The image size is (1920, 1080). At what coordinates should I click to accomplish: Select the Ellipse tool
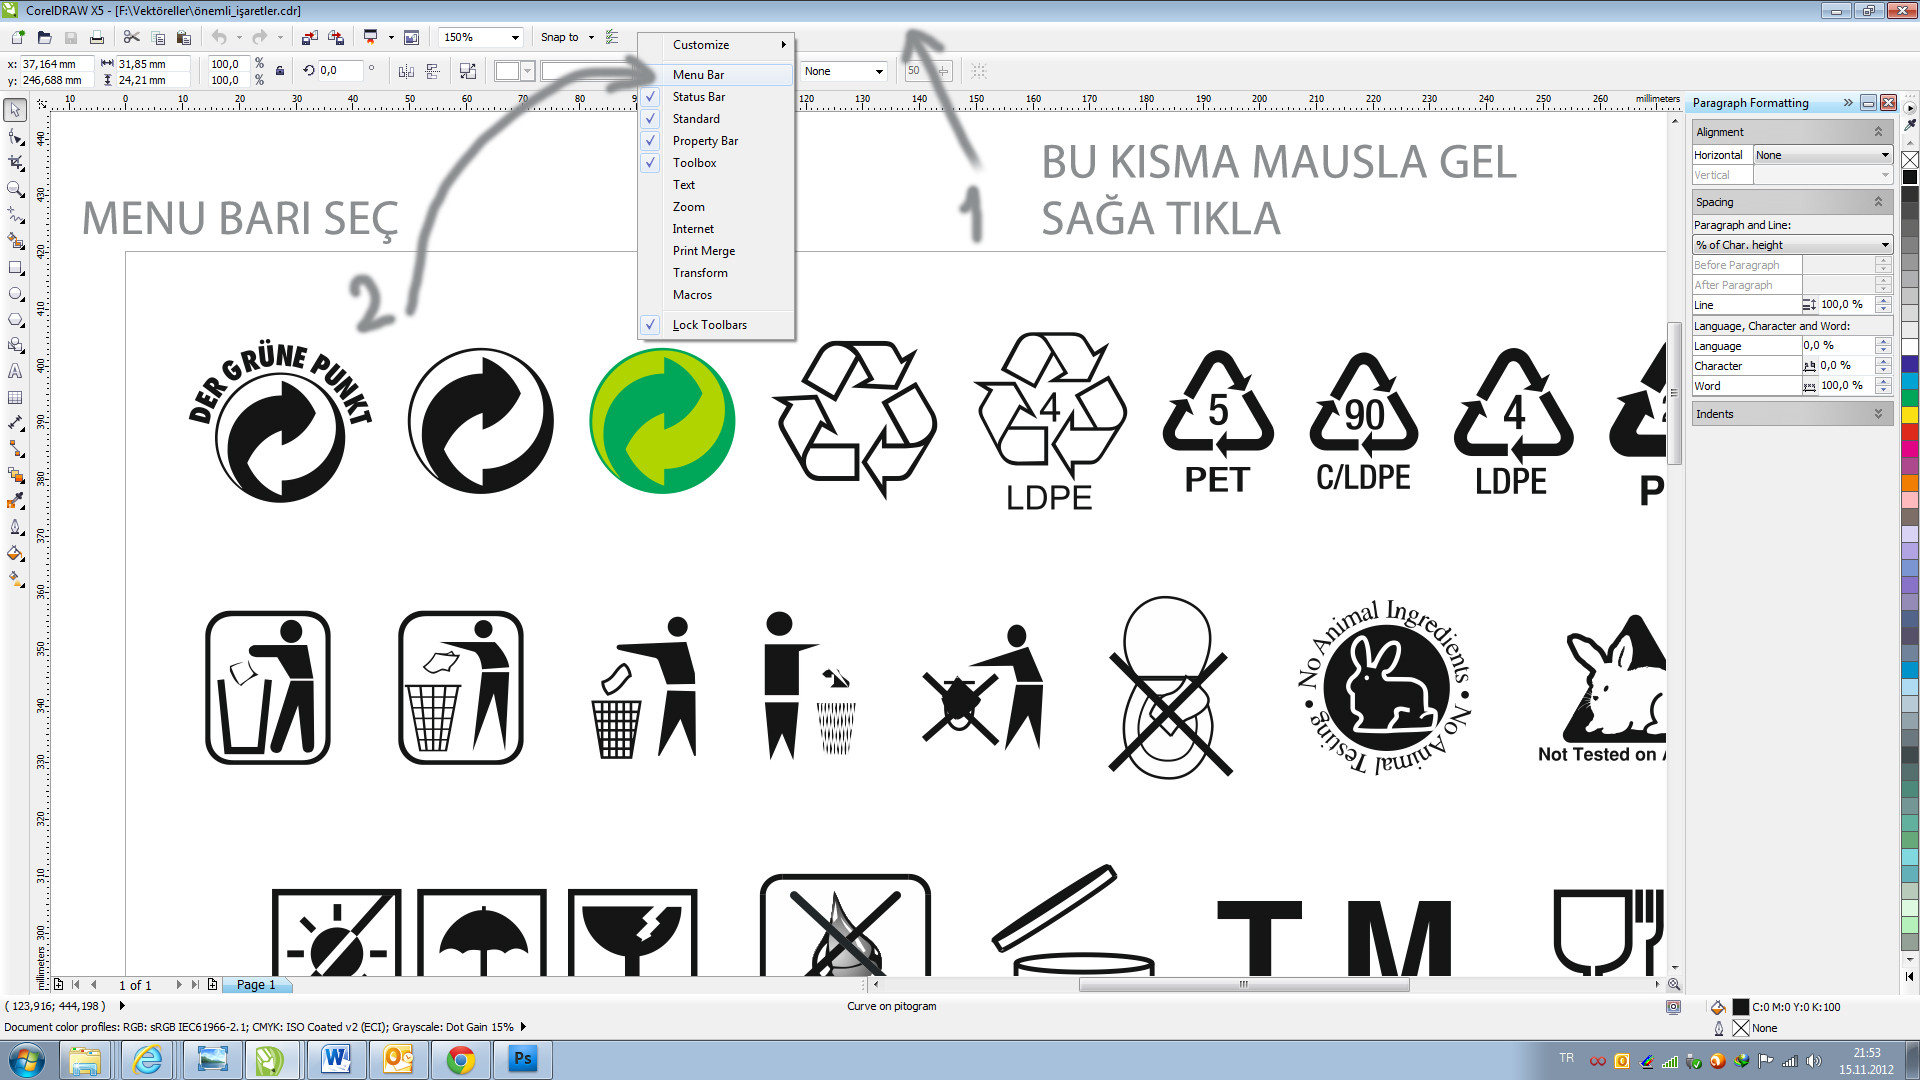[16, 293]
